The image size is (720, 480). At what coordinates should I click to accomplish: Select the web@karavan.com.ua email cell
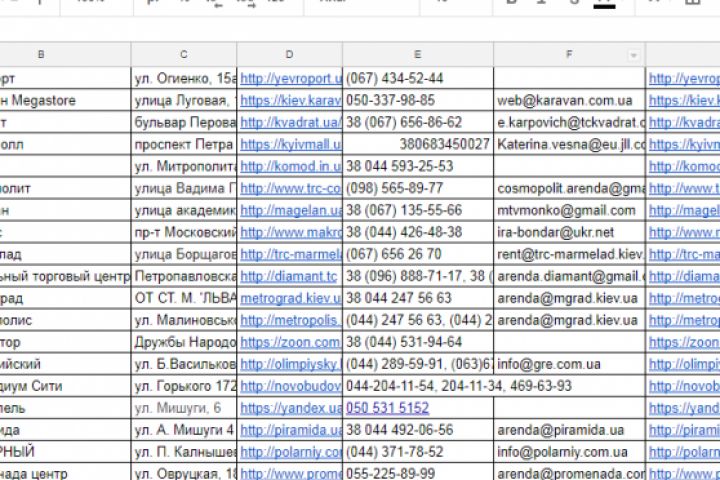[569, 101]
